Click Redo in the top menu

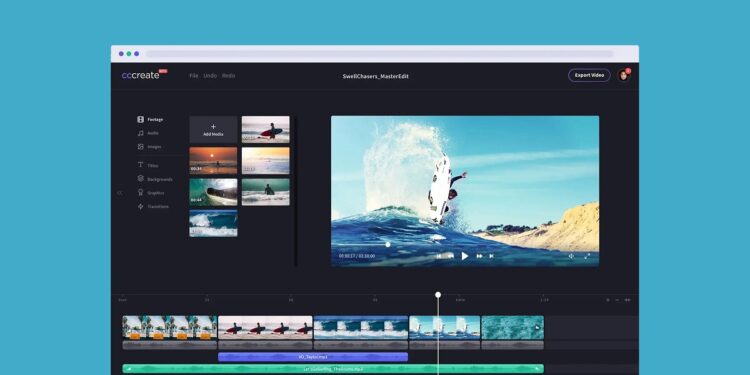tap(228, 76)
